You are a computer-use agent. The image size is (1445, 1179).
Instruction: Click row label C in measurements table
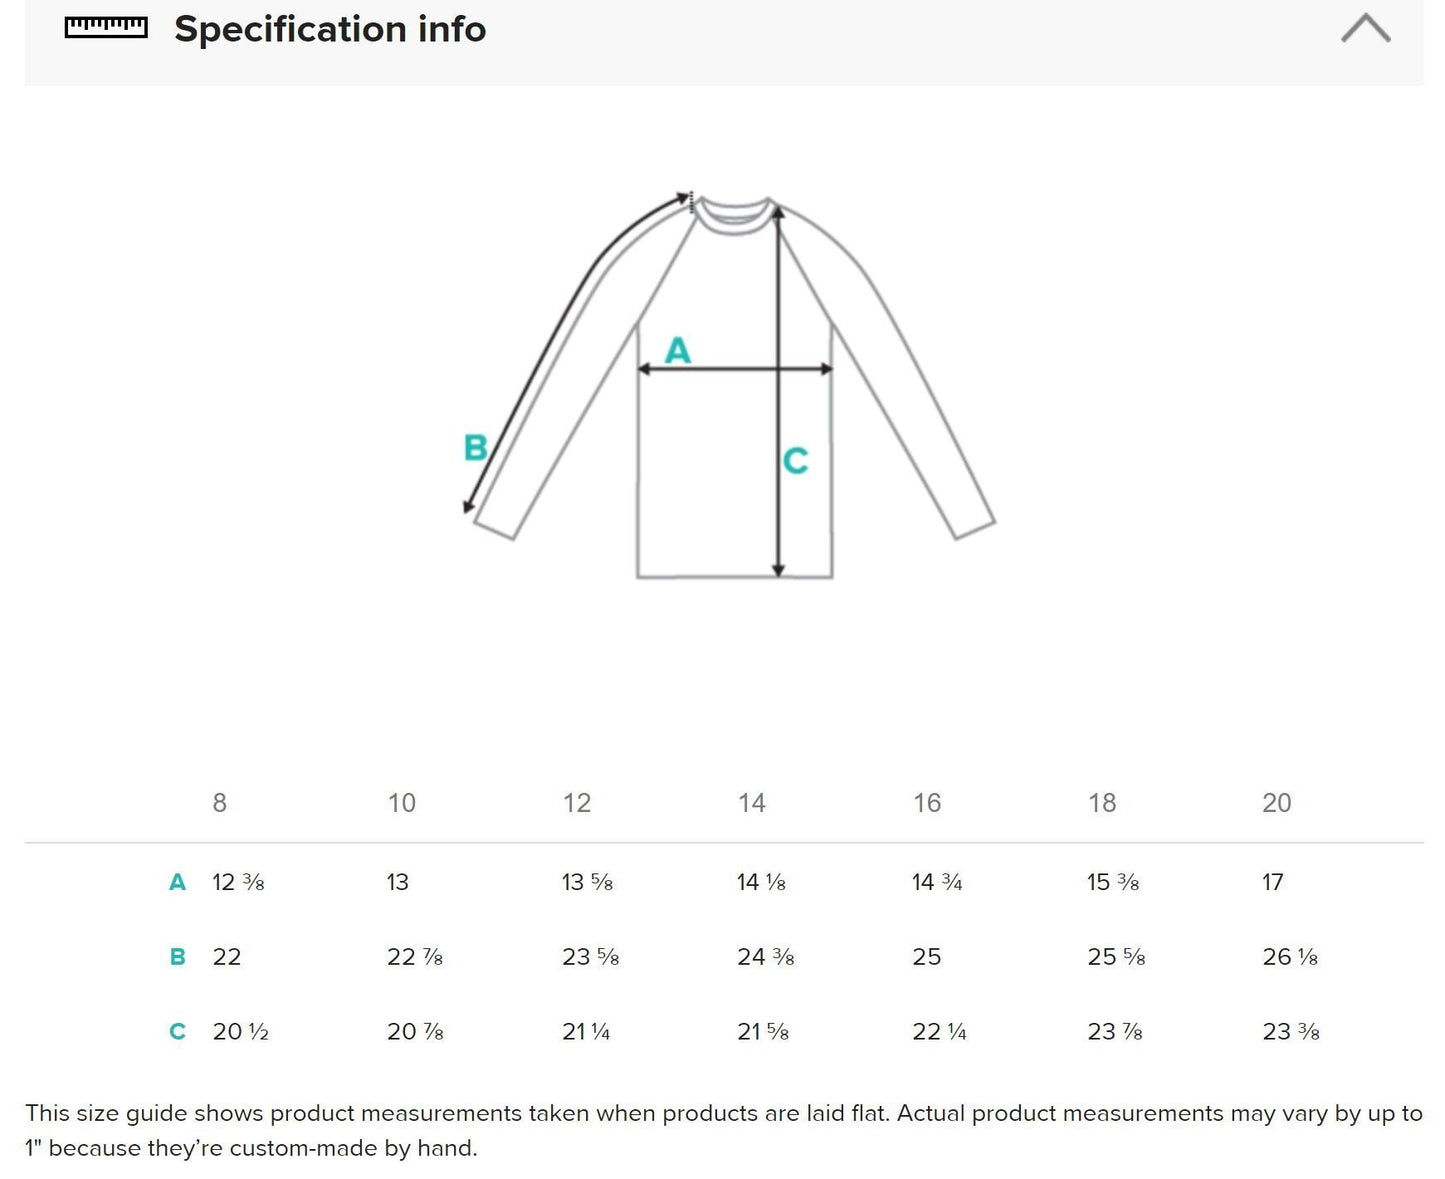click(177, 1032)
